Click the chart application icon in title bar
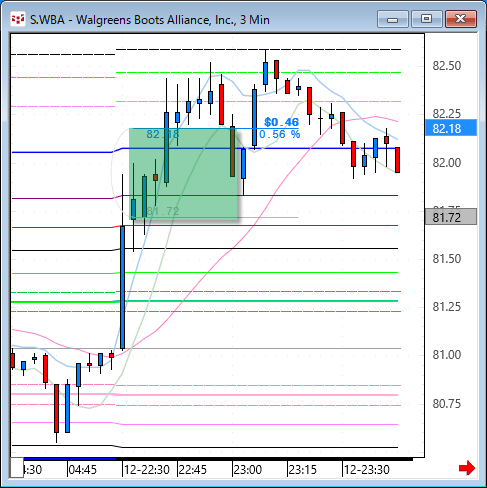 point(18,19)
